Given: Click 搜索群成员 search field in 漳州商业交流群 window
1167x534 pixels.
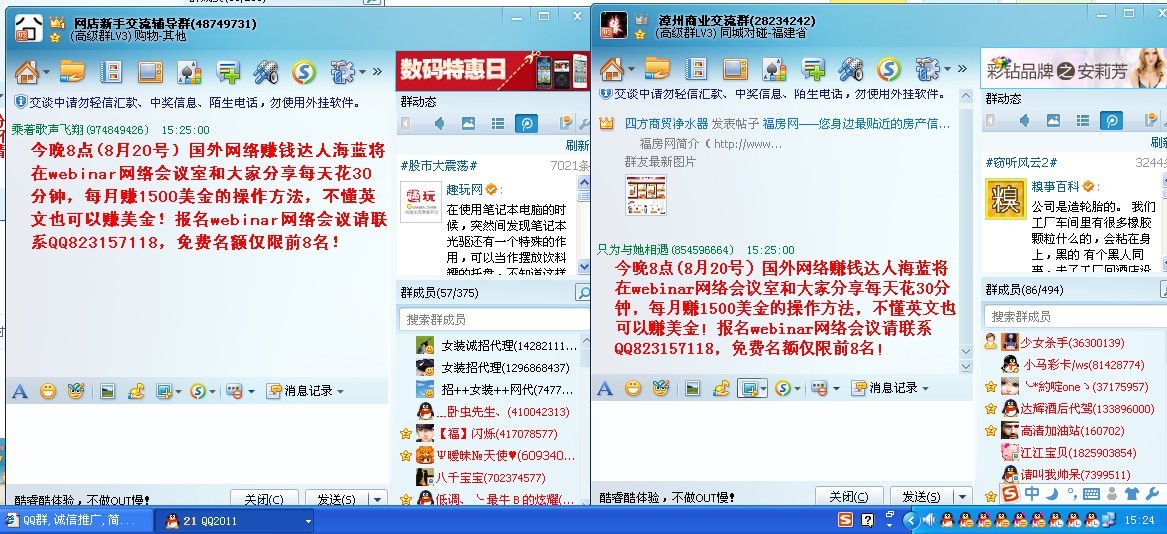Looking at the screenshot, I should [x=1075, y=316].
